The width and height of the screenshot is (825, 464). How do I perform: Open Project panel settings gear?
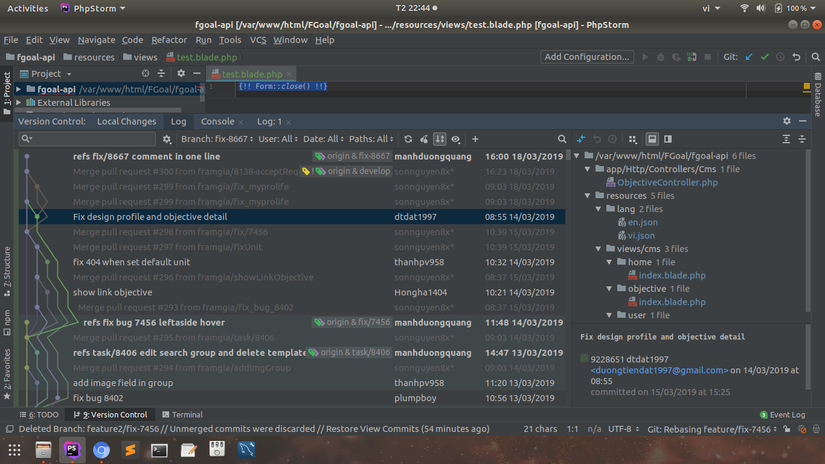pyautogui.click(x=181, y=74)
